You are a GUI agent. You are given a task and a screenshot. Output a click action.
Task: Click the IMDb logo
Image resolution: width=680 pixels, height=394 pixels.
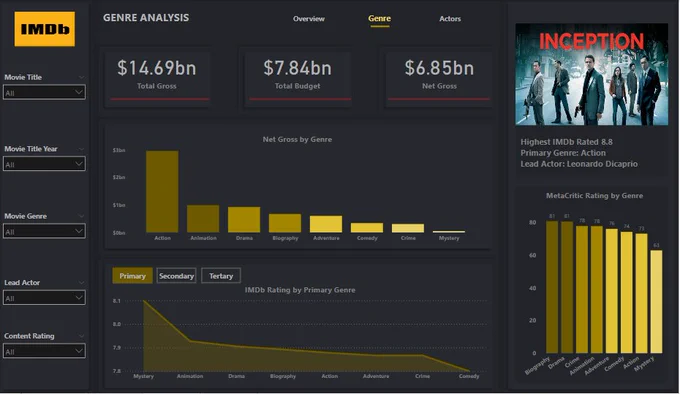(x=45, y=29)
